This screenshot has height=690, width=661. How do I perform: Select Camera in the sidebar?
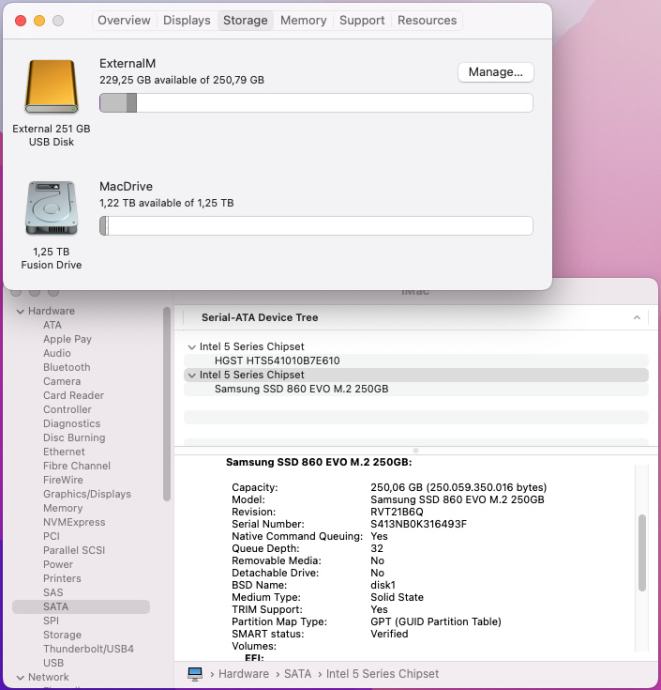click(x=62, y=381)
